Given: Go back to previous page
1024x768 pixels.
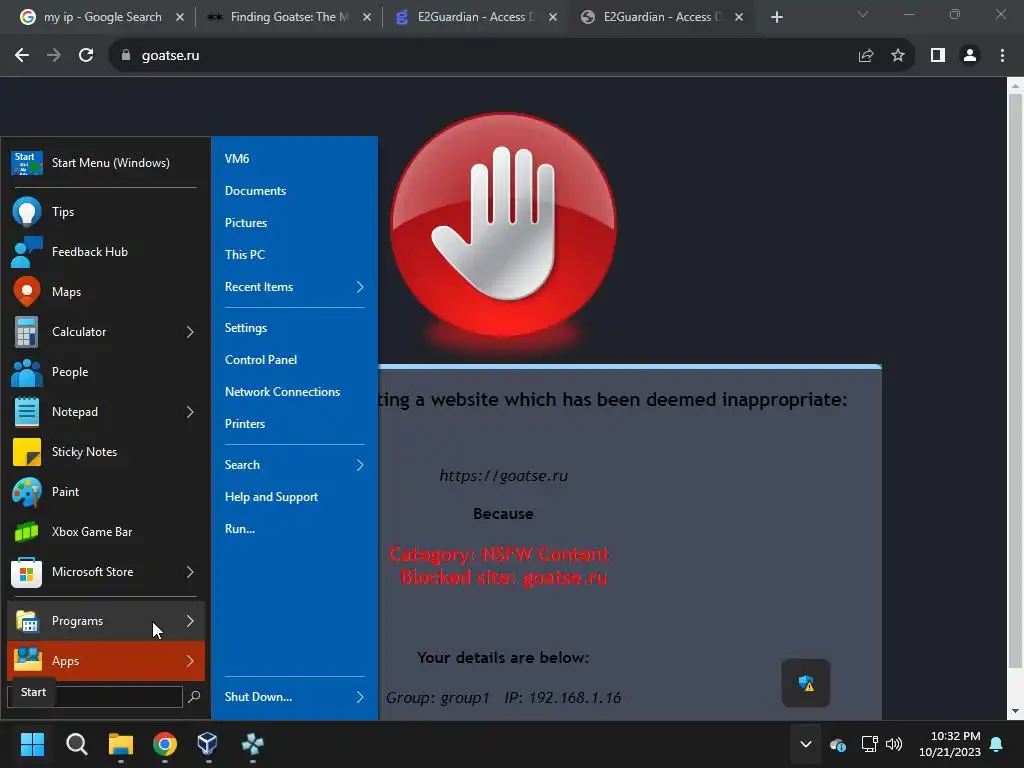Looking at the screenshot, I should click(22, 56).
